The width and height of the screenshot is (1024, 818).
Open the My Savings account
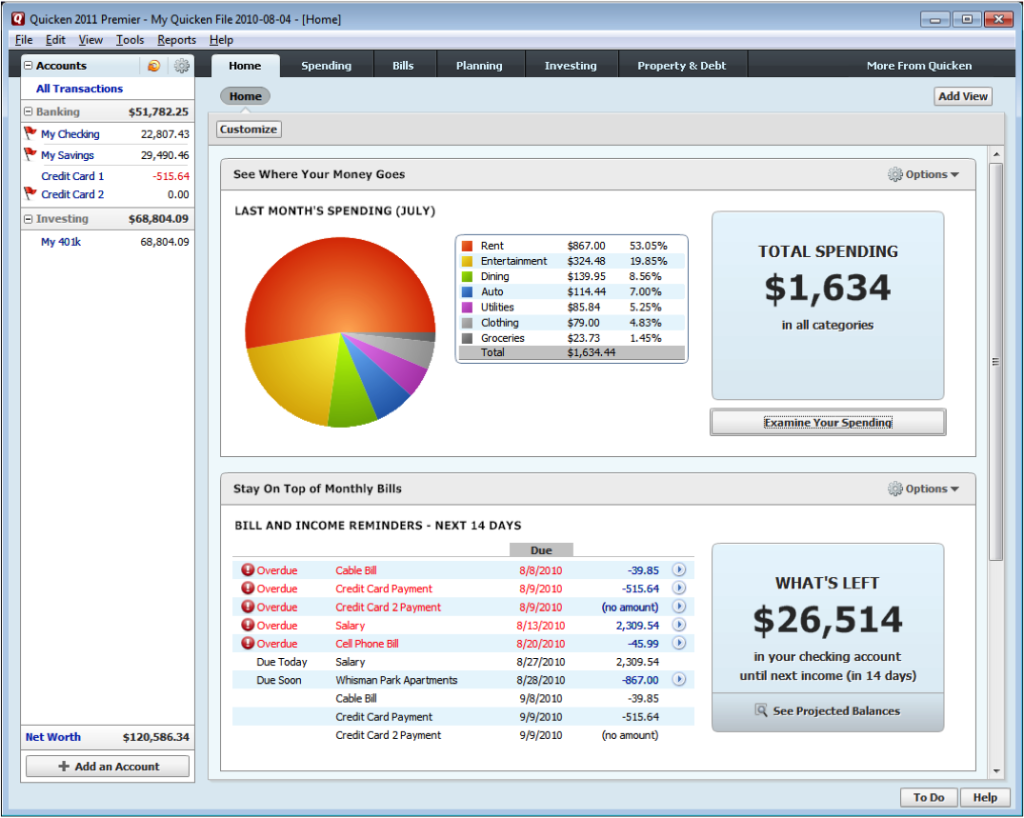(x=67, y=155)
